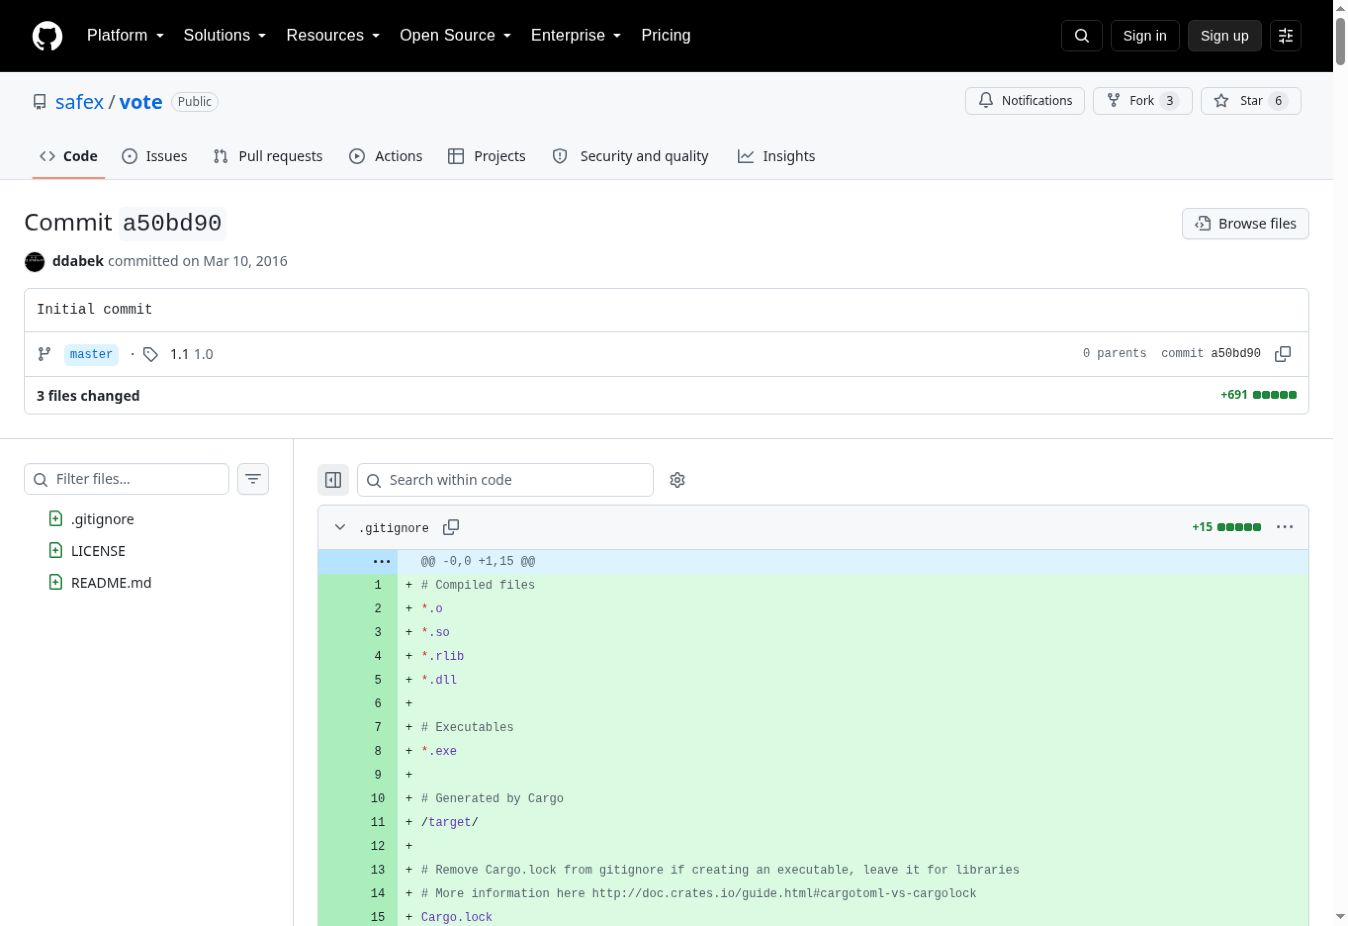1348x926 pixels.
Task: Open ddabek's profile link
Action: tap(78, 261)
